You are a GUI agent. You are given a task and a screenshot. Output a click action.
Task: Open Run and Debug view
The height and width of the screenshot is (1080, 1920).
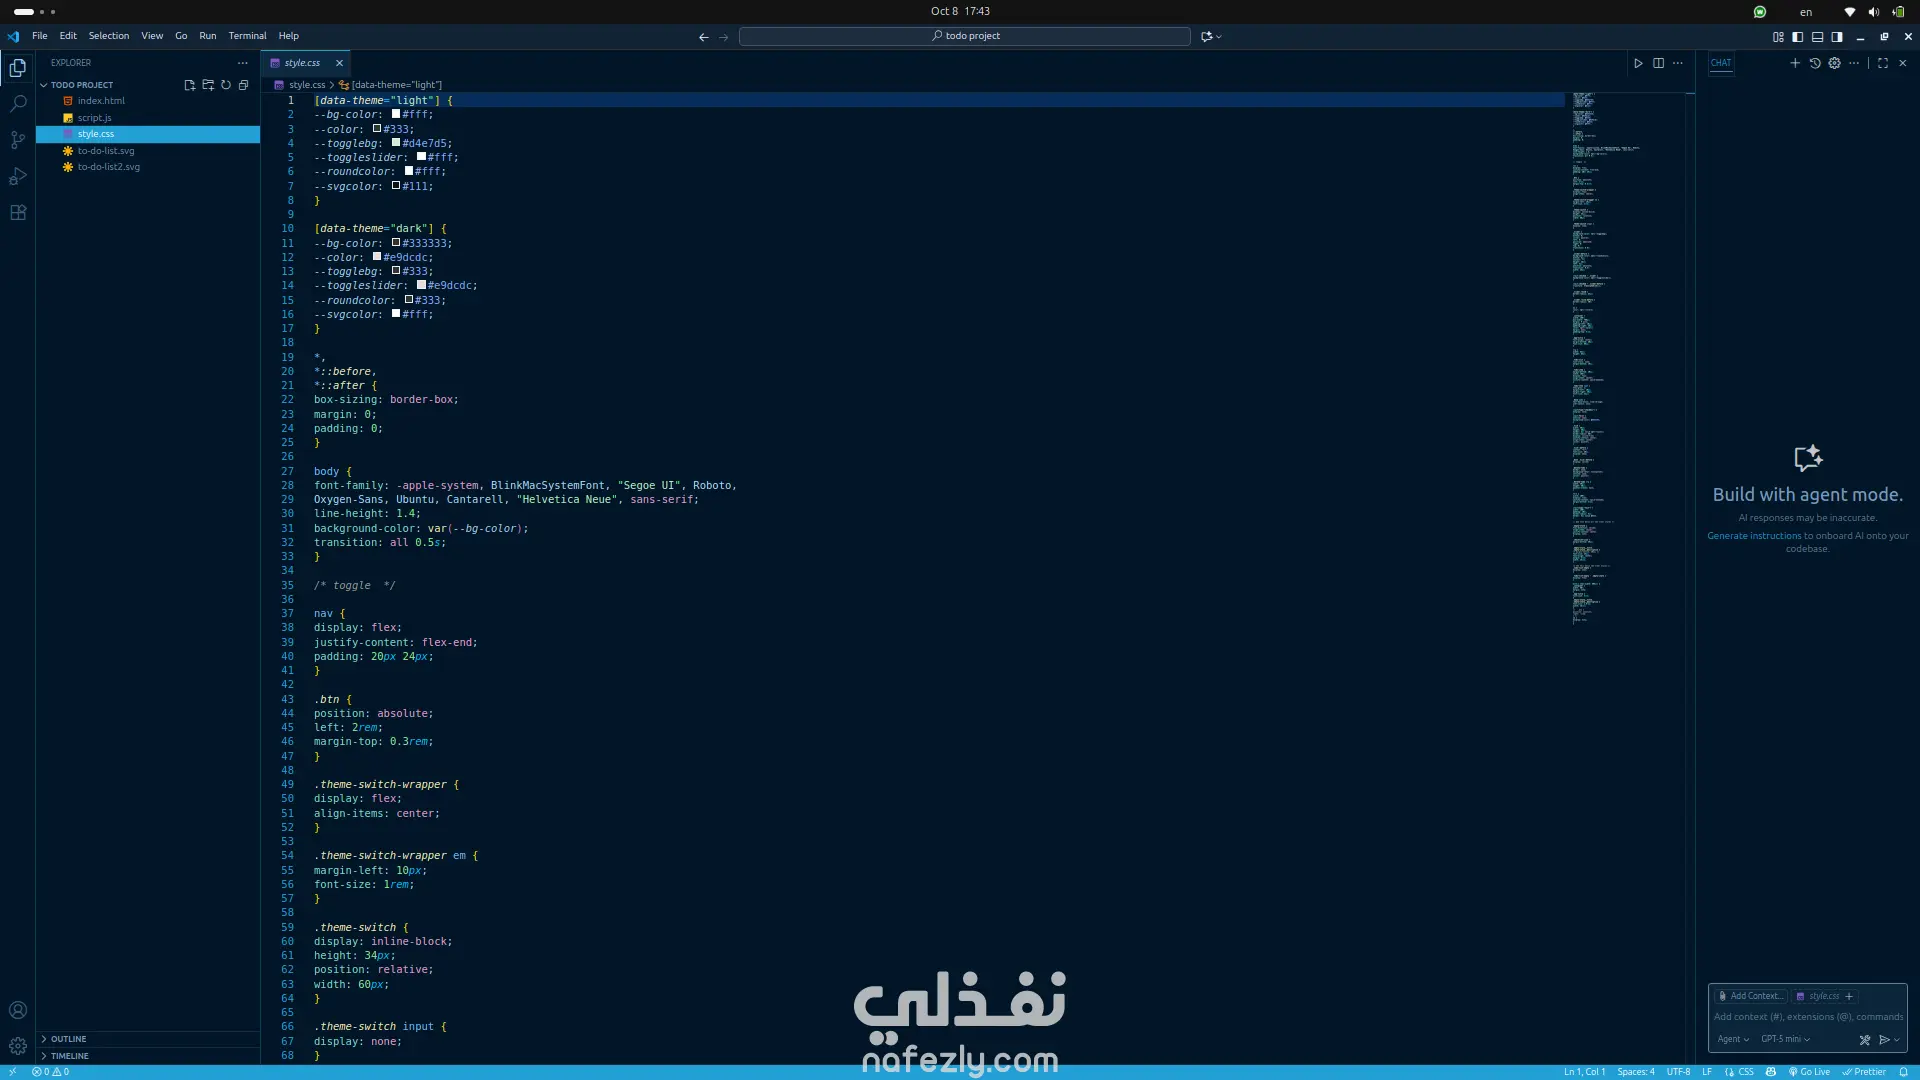pyautogui.click(x=18, y=177)
